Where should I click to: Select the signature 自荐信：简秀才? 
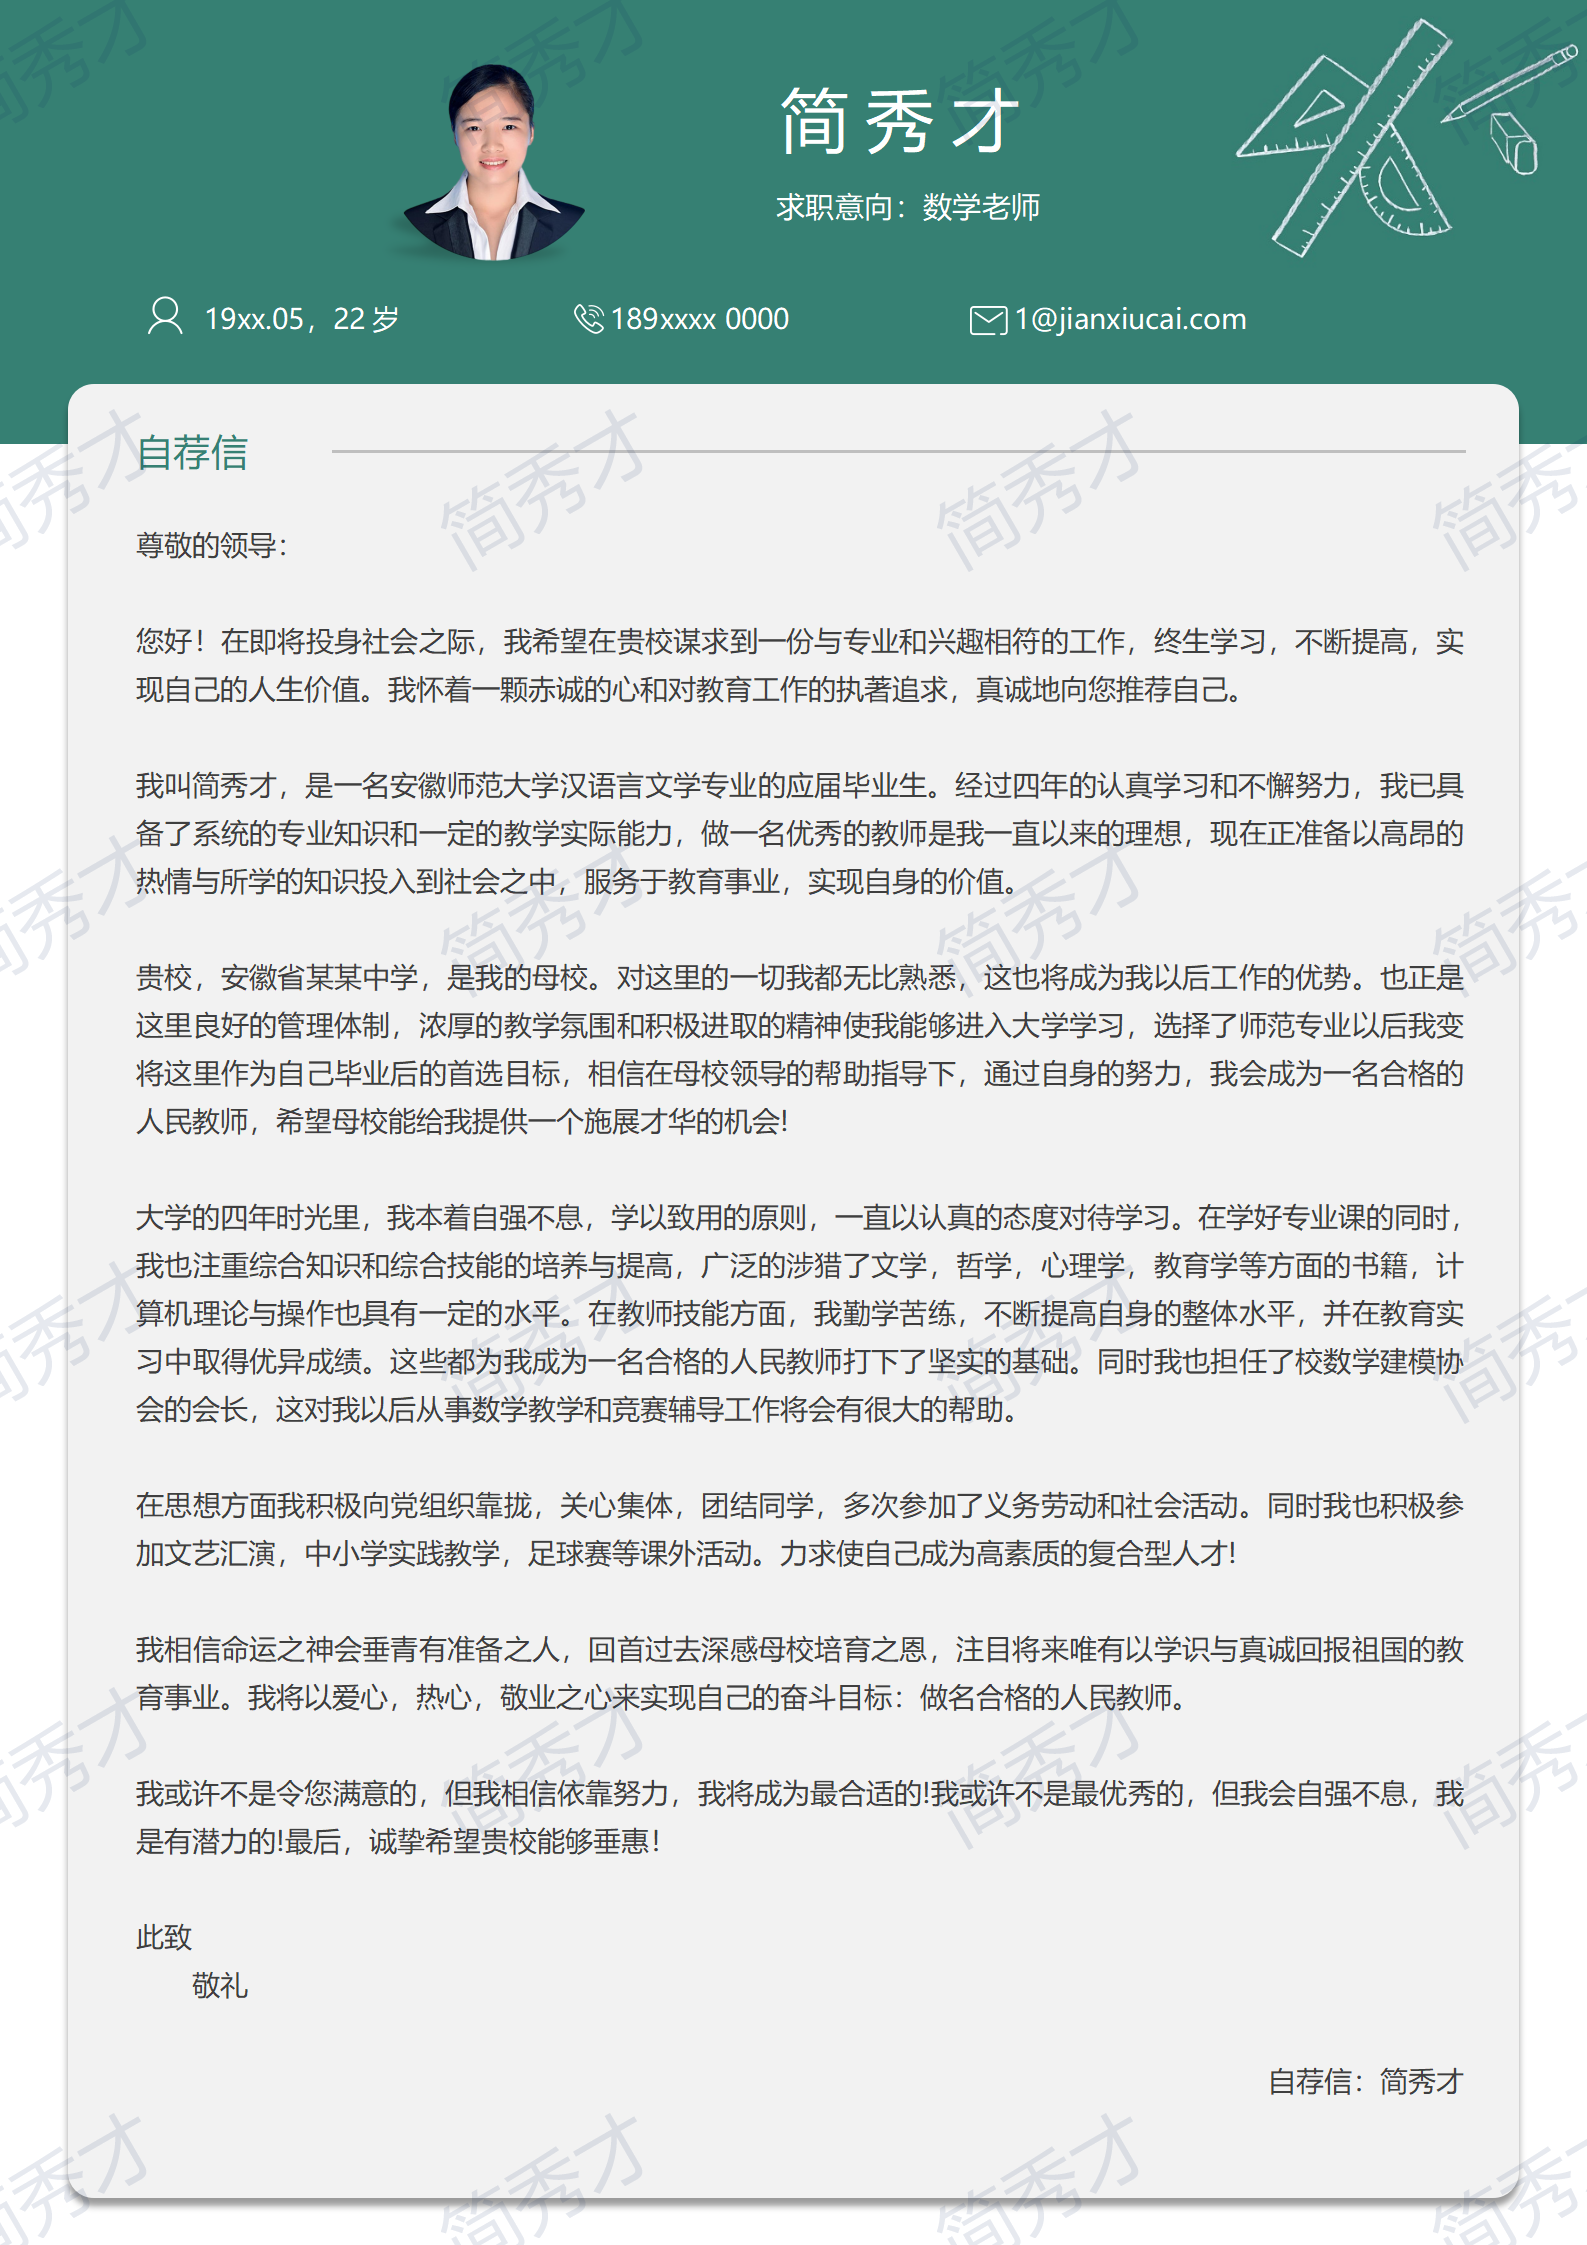tap(1366, 2081)
